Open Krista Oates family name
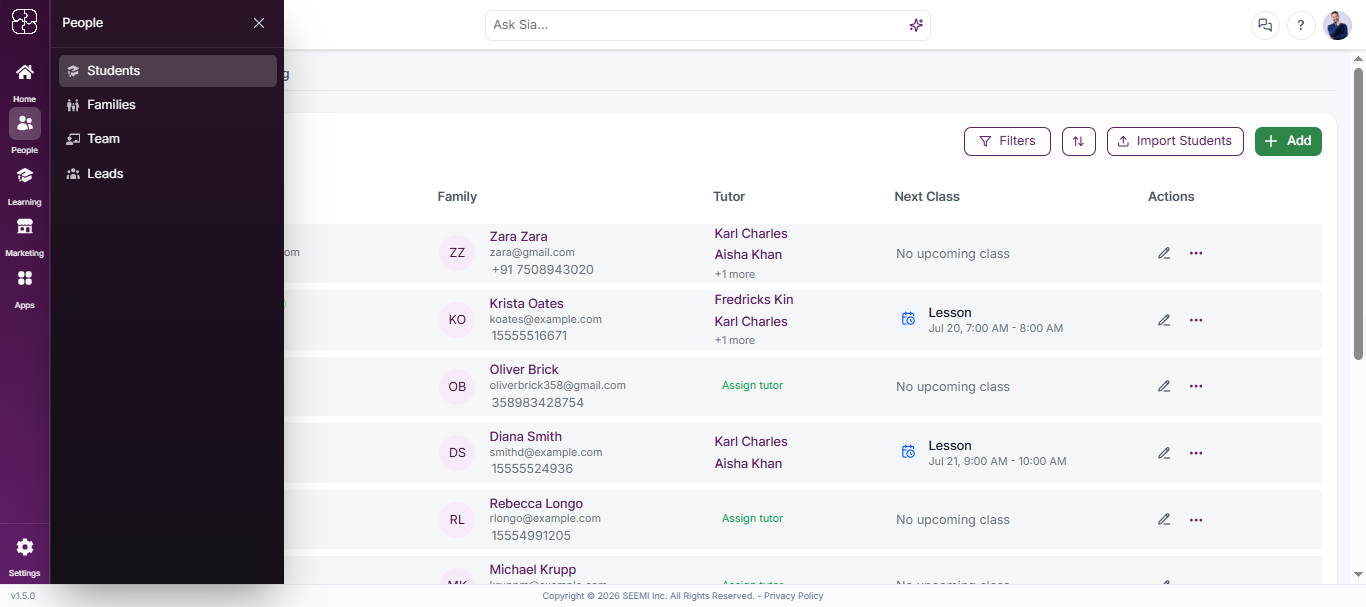 pyautogui.click(x=526, y=304)
